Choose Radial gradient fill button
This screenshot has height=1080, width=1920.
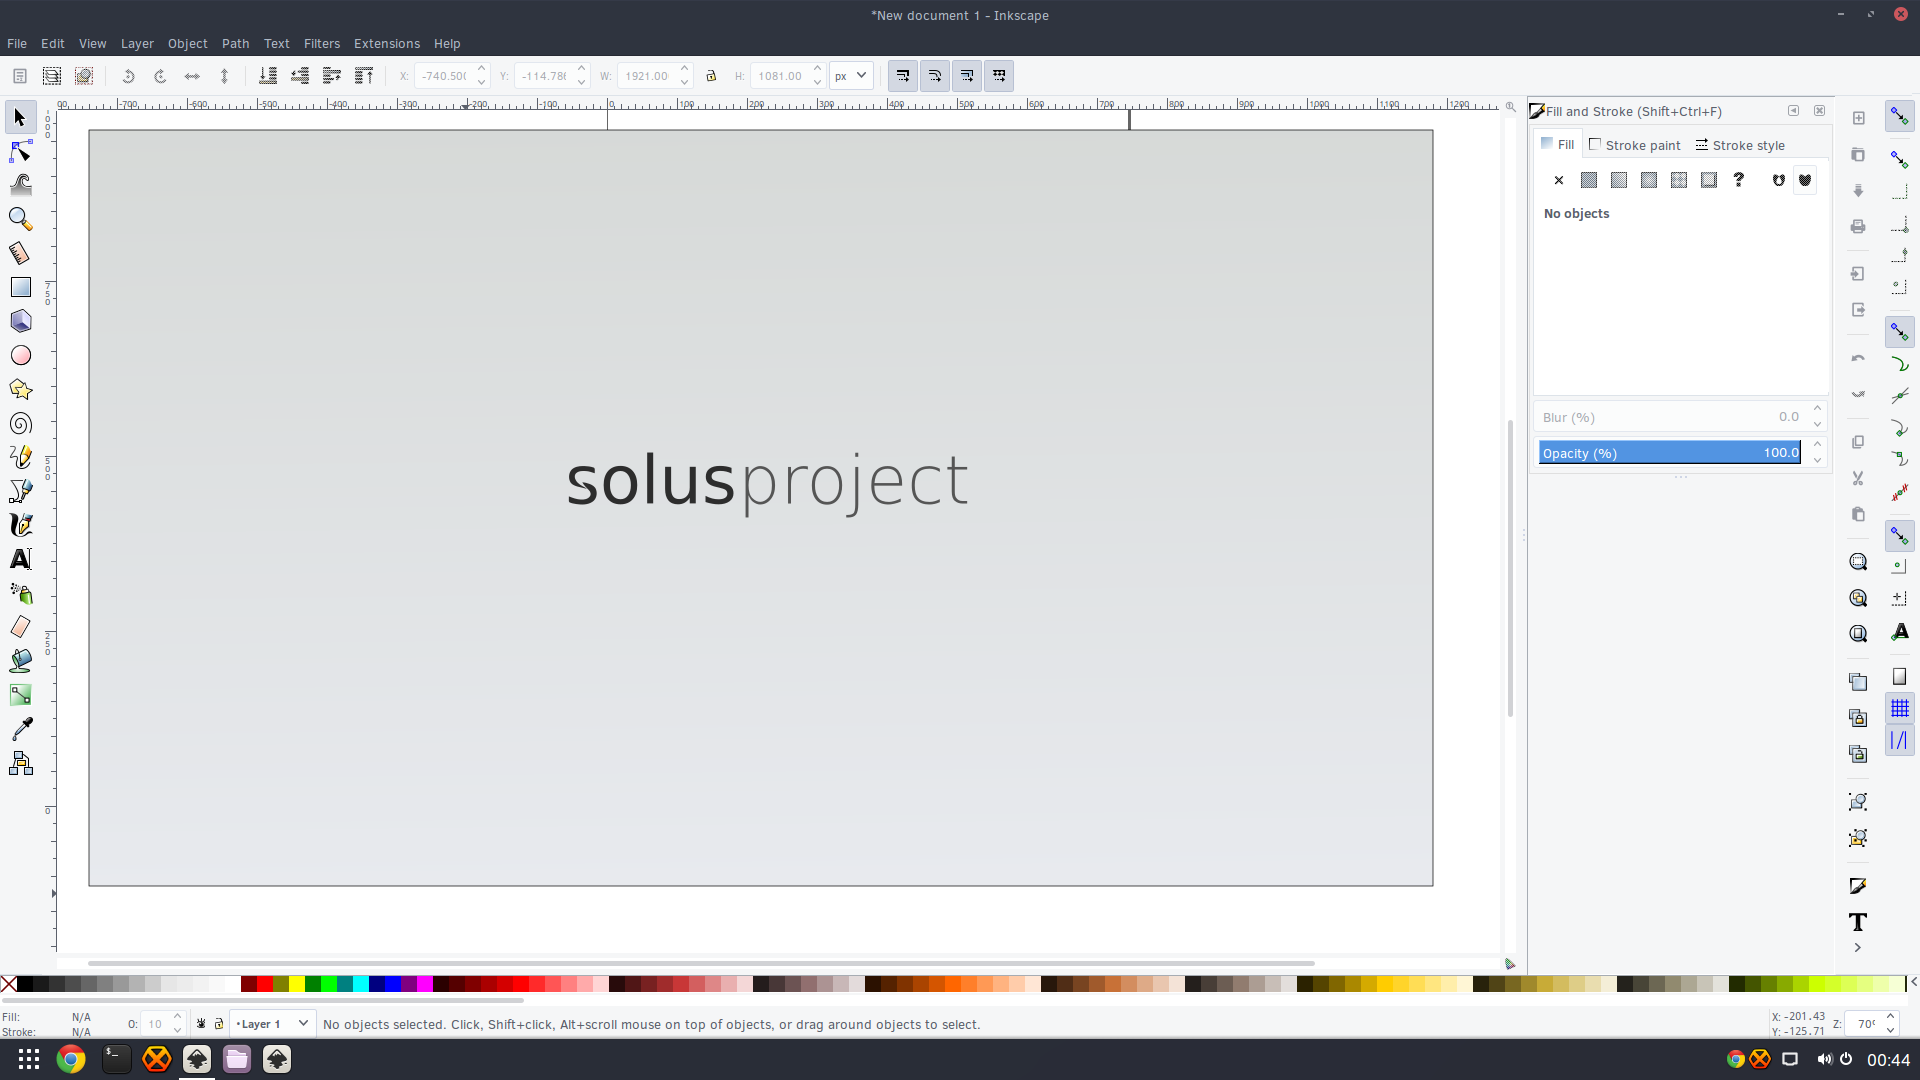click(1648, 181)
